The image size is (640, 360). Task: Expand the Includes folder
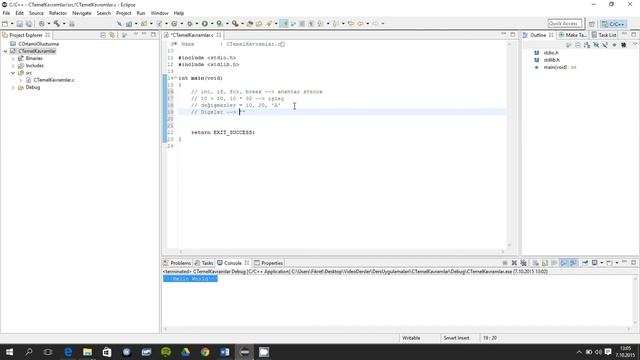click(x=13, y=66)
